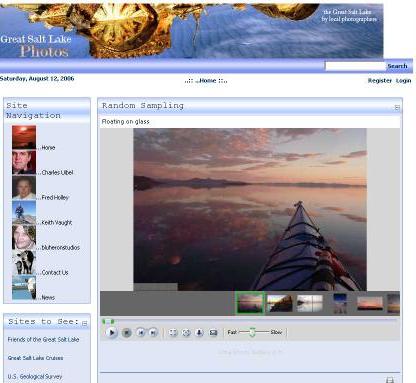Click the email photo envelope icon
The image size is (416, 383).
click(x=213, y=332)
